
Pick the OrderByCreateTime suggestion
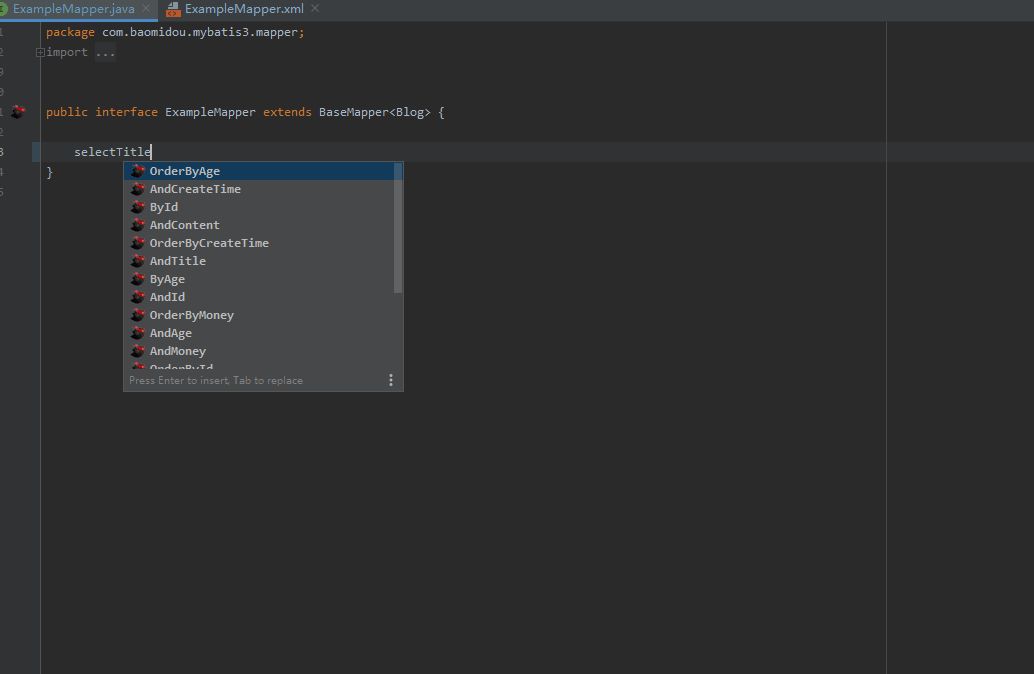point(209,243)
